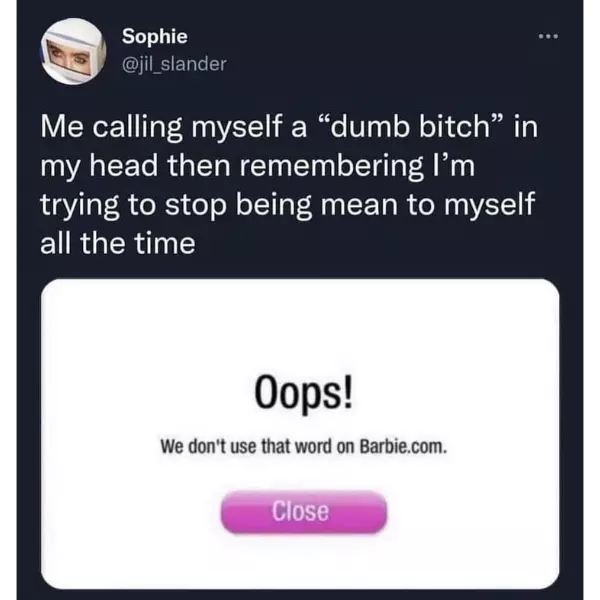
Task: Select the word "head" in the tweet
Action: 124,165
